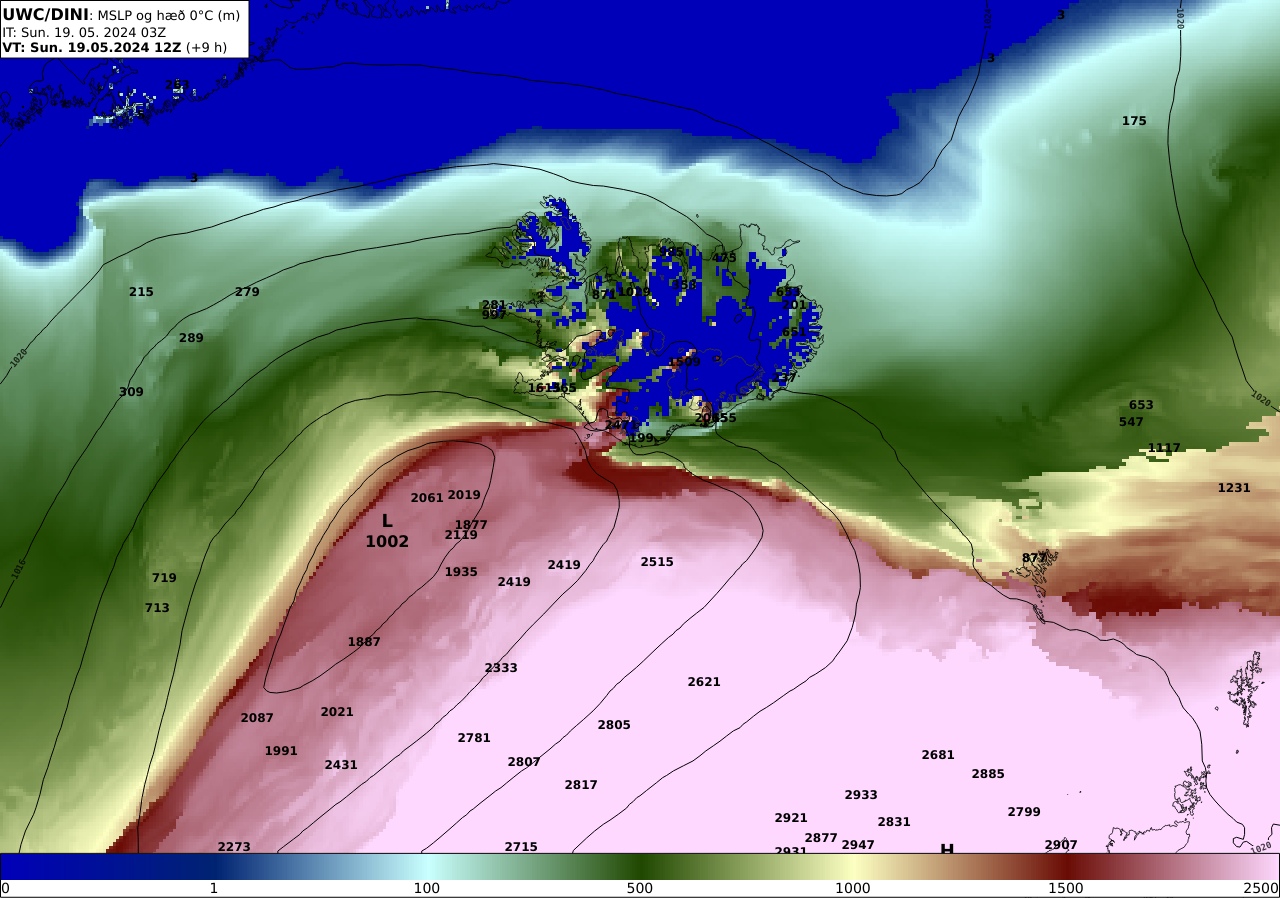The height and width of the screenshot is (898, 1280).
Task: Click the colorbar tick label 1000
Action: click(853, 888)
